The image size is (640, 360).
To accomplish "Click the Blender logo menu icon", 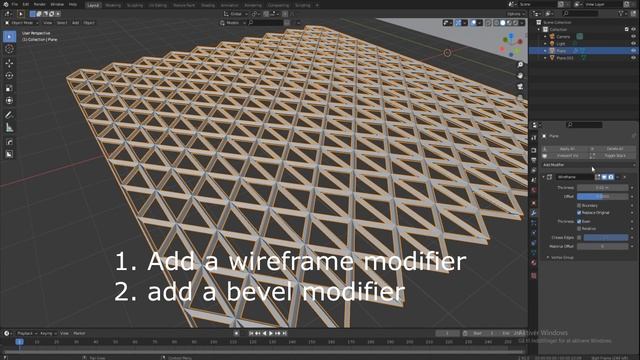I will pos(5,4).
